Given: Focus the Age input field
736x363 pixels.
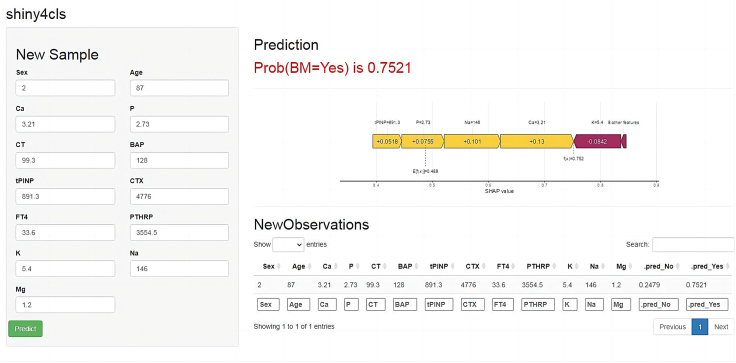Looking at the screenshot, I should pos(179,88).
